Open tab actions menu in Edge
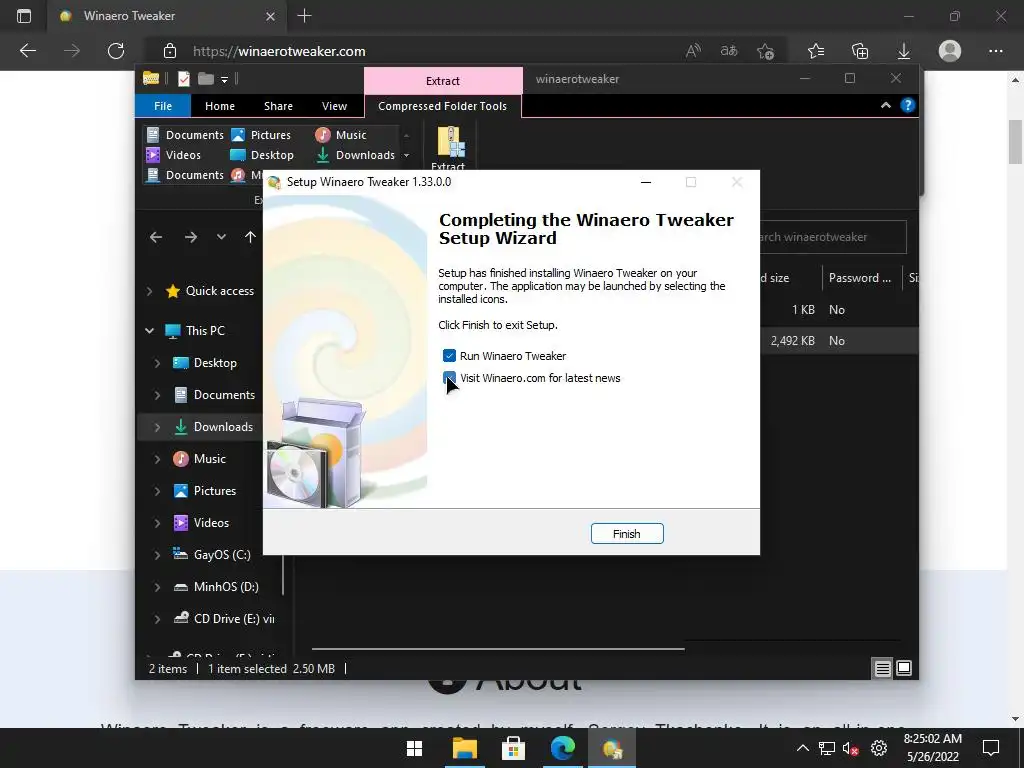1024x768 pixels. (24, 16)
